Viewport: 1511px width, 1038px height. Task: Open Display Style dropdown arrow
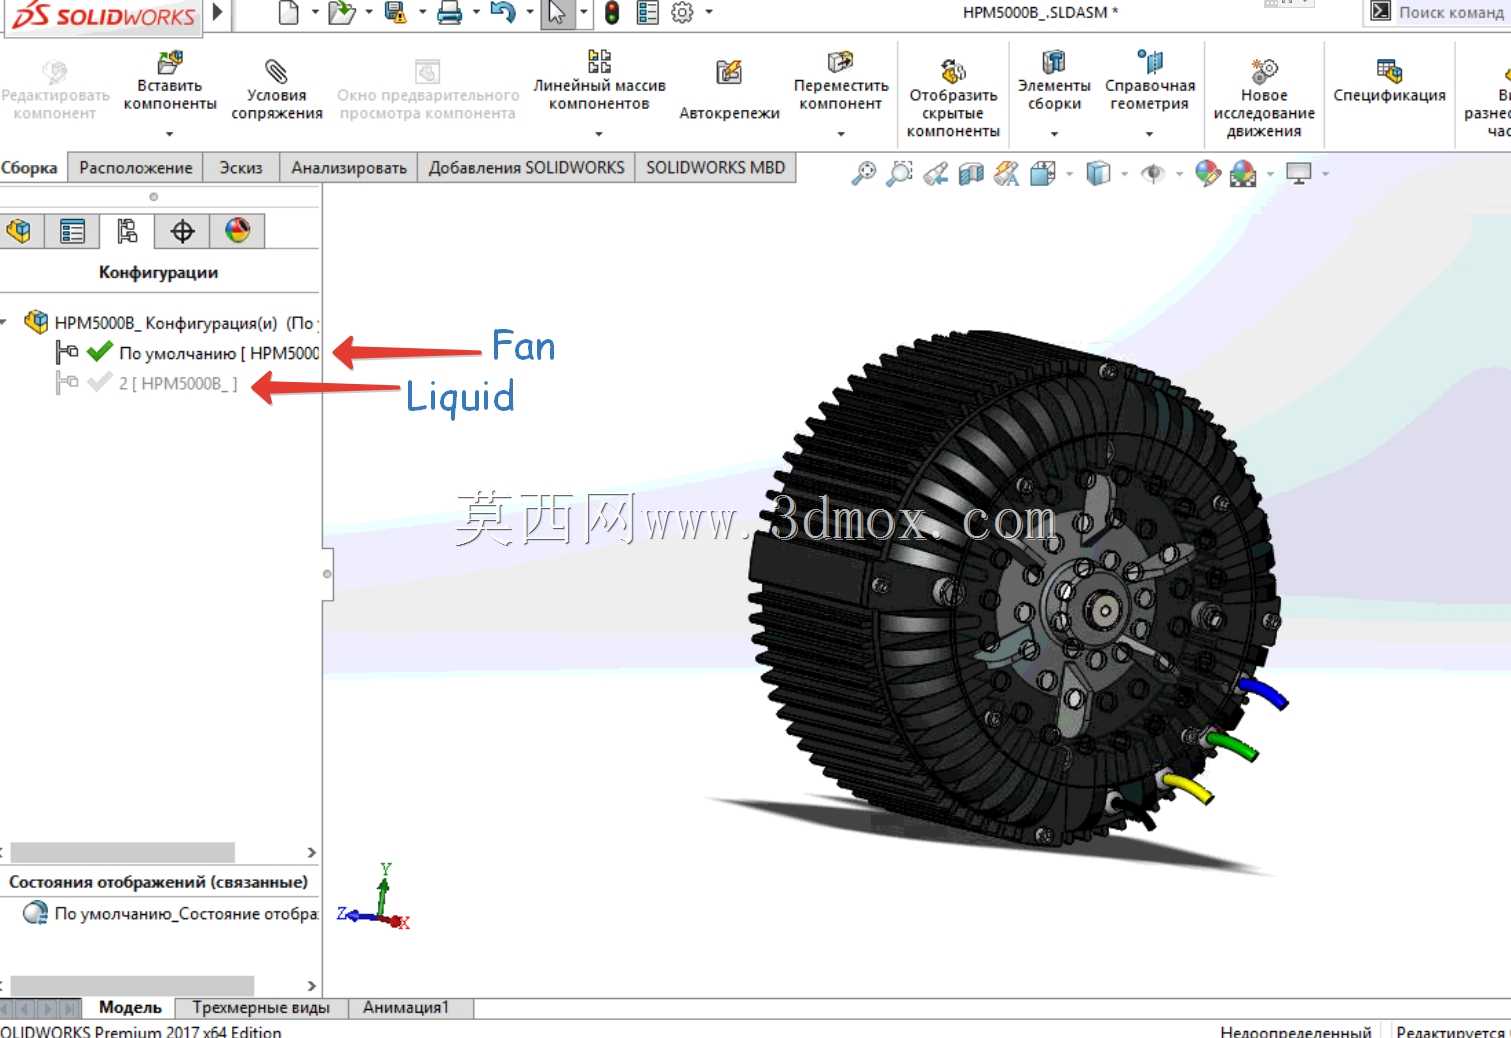point(1124,174)
